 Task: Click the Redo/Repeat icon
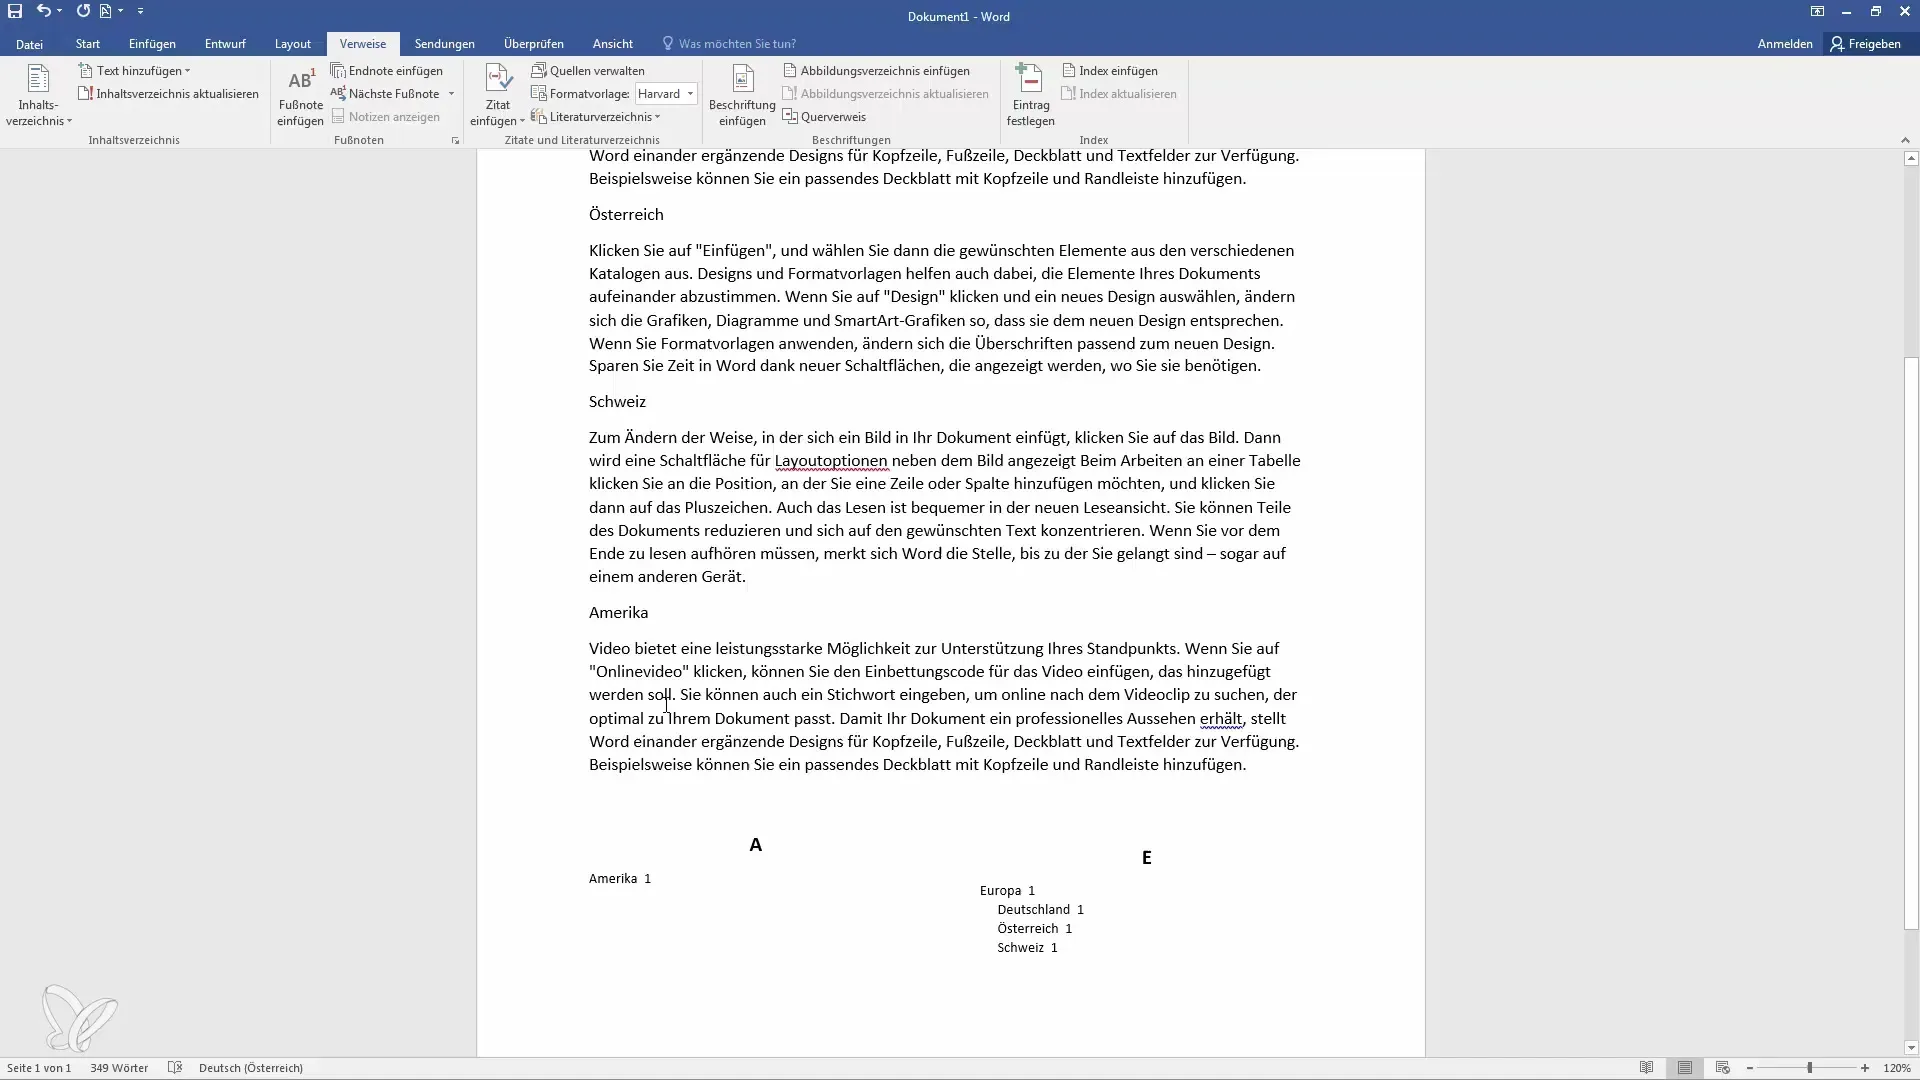click(83, 11)
